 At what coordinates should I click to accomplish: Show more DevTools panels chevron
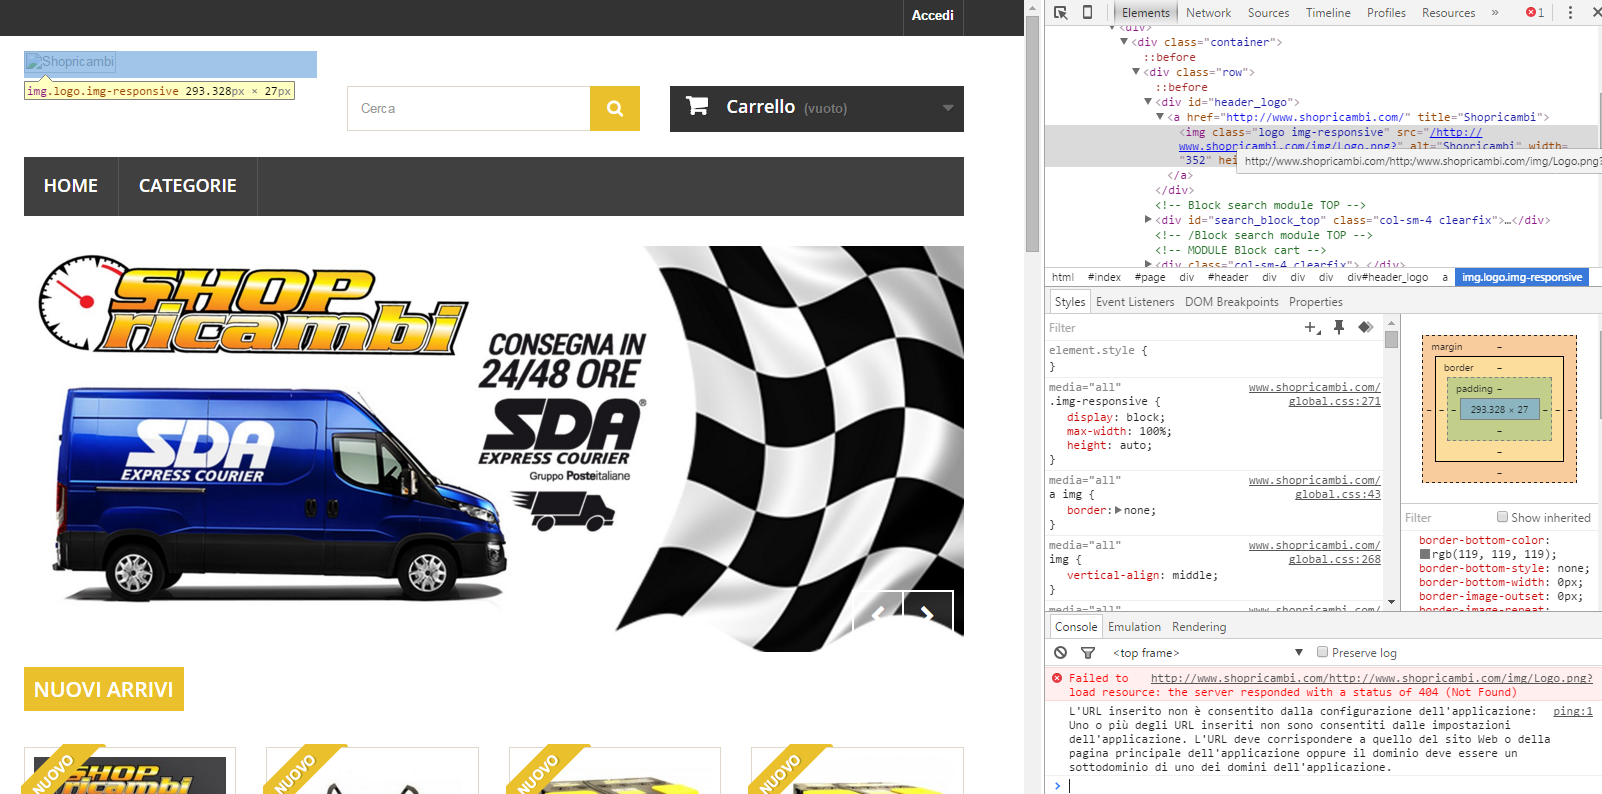1495,12
